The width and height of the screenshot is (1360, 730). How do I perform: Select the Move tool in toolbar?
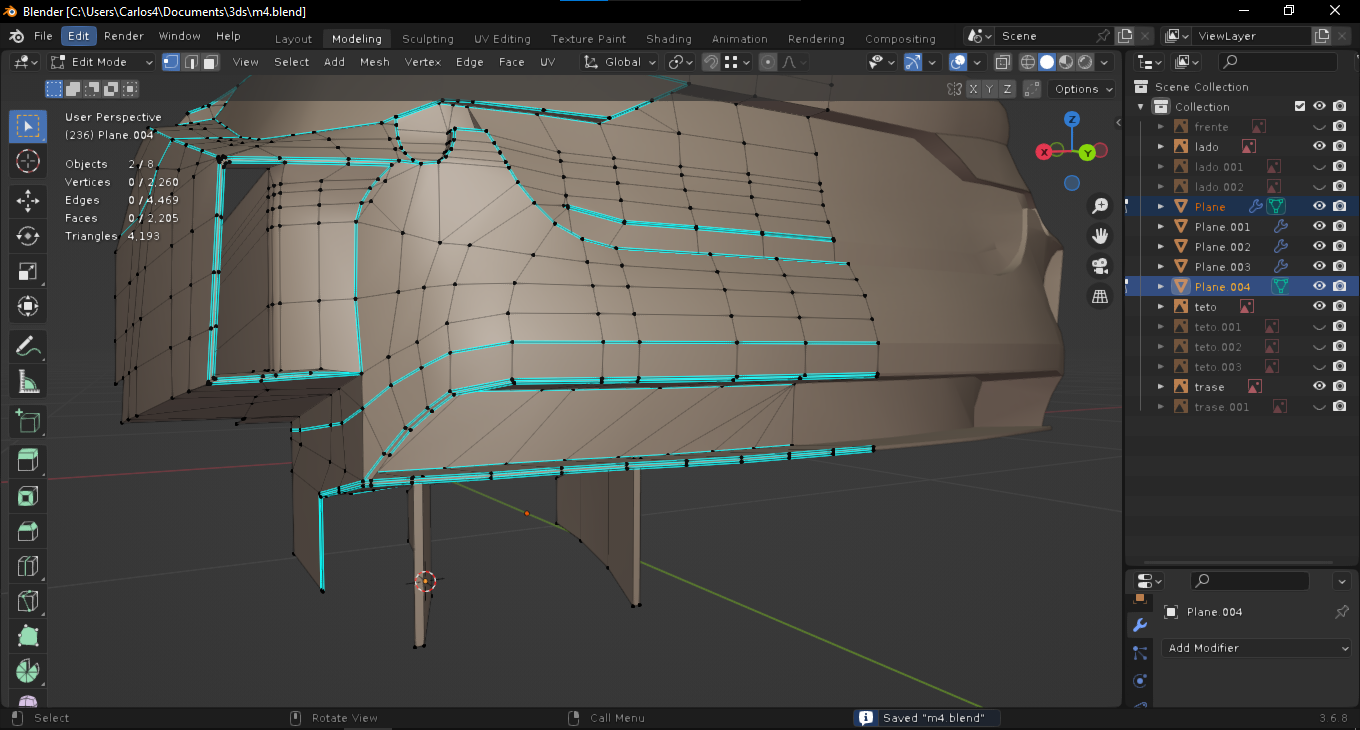pyautogui.click(x=28, y=199)
